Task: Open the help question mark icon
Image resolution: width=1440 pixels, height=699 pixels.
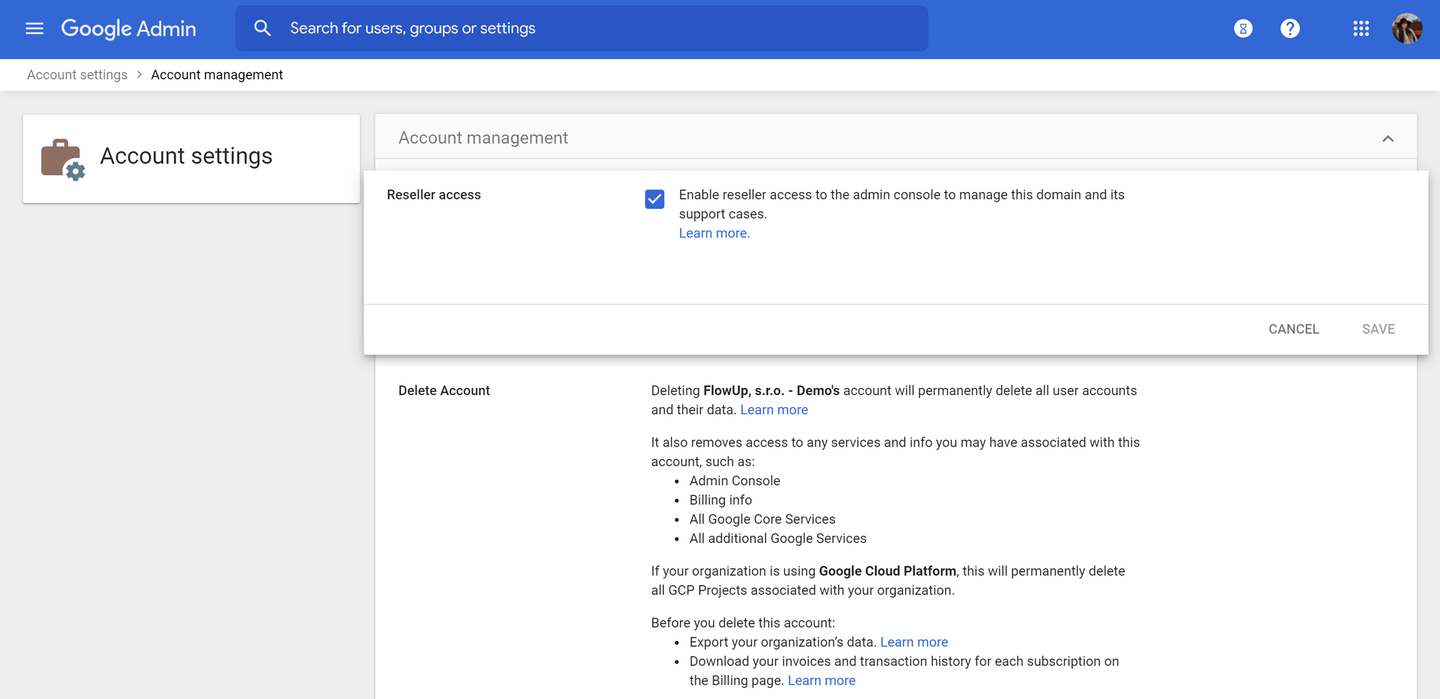Action: [x=1290, y=29]
